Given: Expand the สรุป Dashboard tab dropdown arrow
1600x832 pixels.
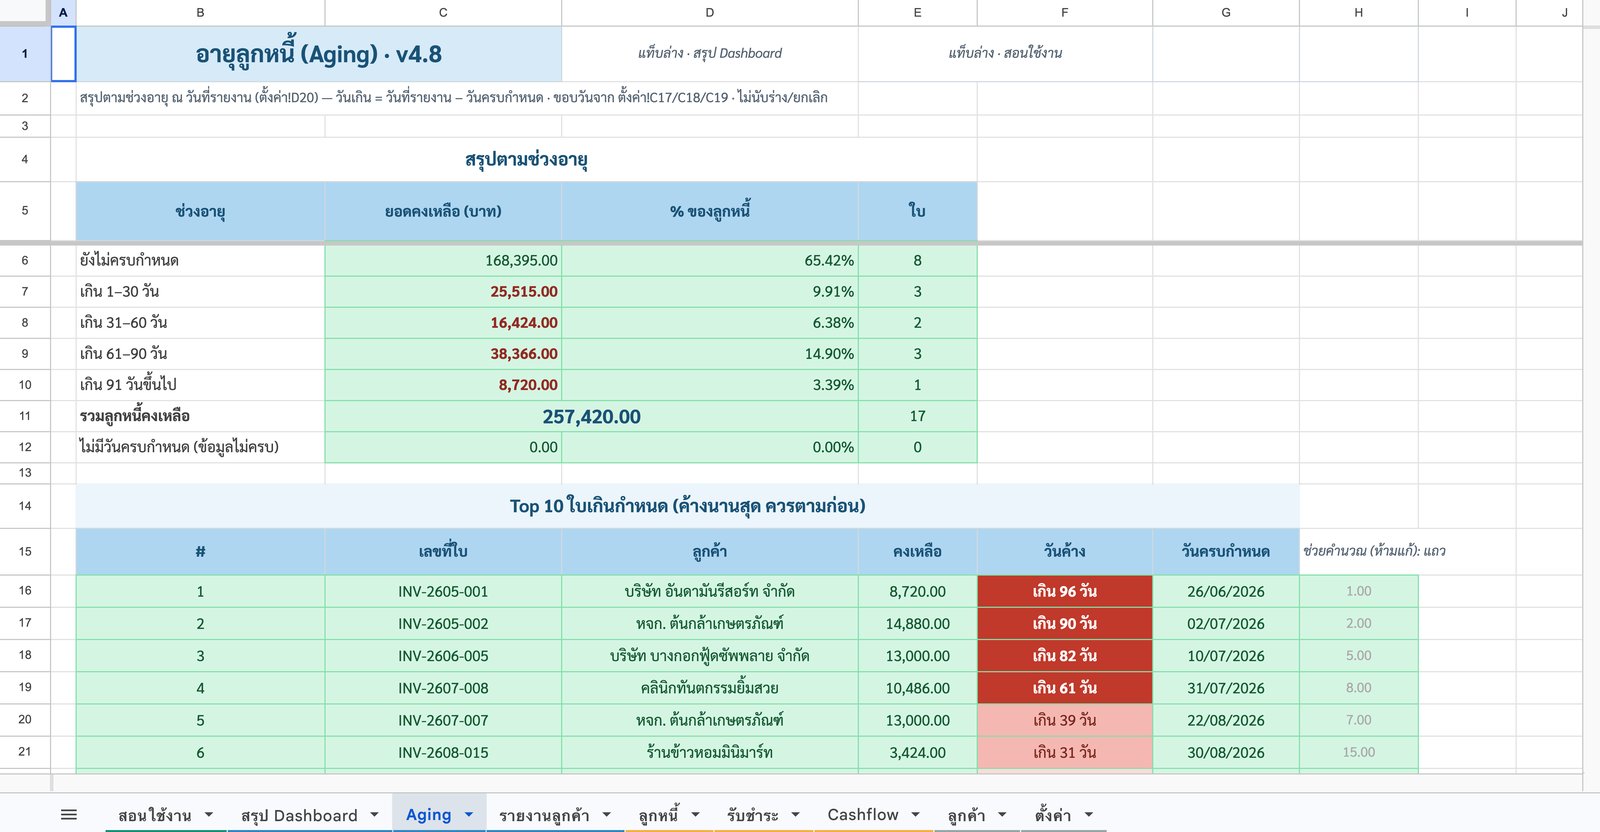Looking at the screenshot, I should [374, 815].
